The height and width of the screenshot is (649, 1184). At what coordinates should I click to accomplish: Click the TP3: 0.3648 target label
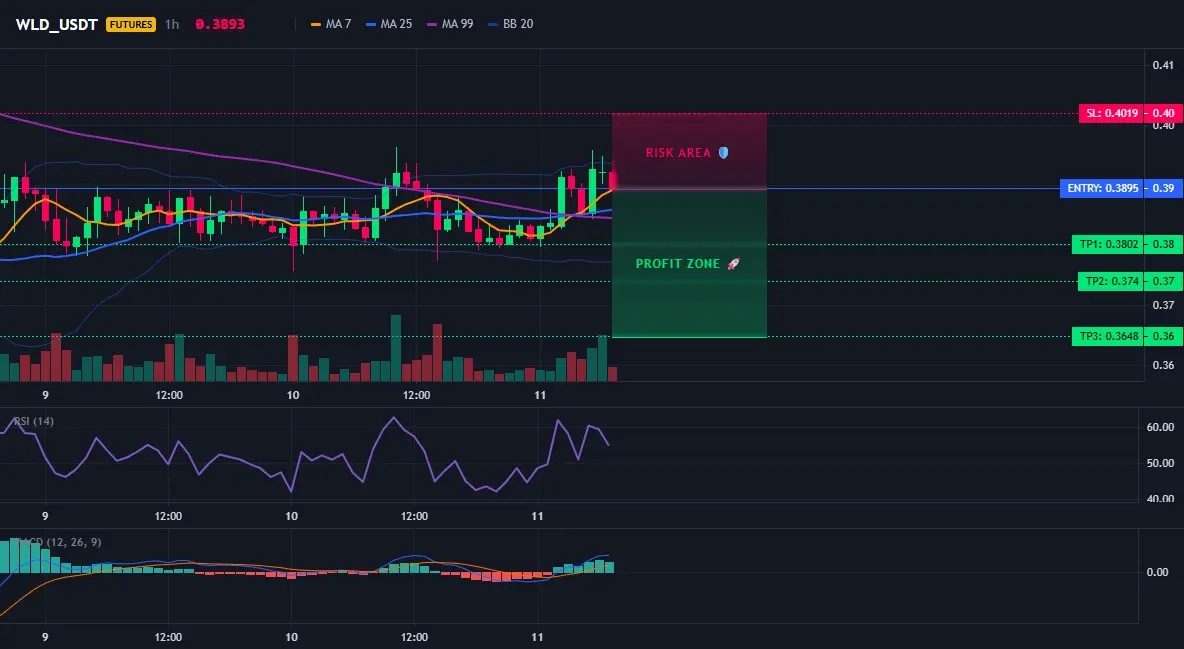point(1108,336)
